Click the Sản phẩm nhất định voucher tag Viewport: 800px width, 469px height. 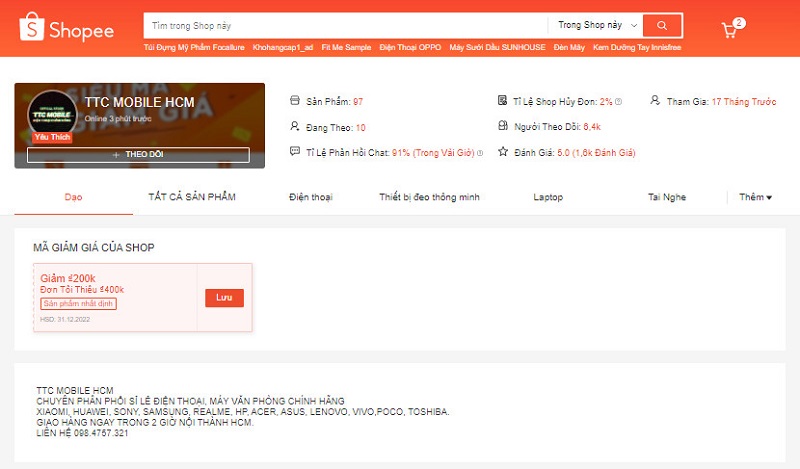[x=78, y=304]
